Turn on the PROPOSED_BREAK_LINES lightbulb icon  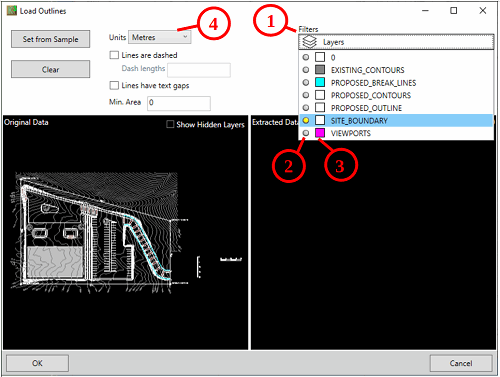(306, 82)
